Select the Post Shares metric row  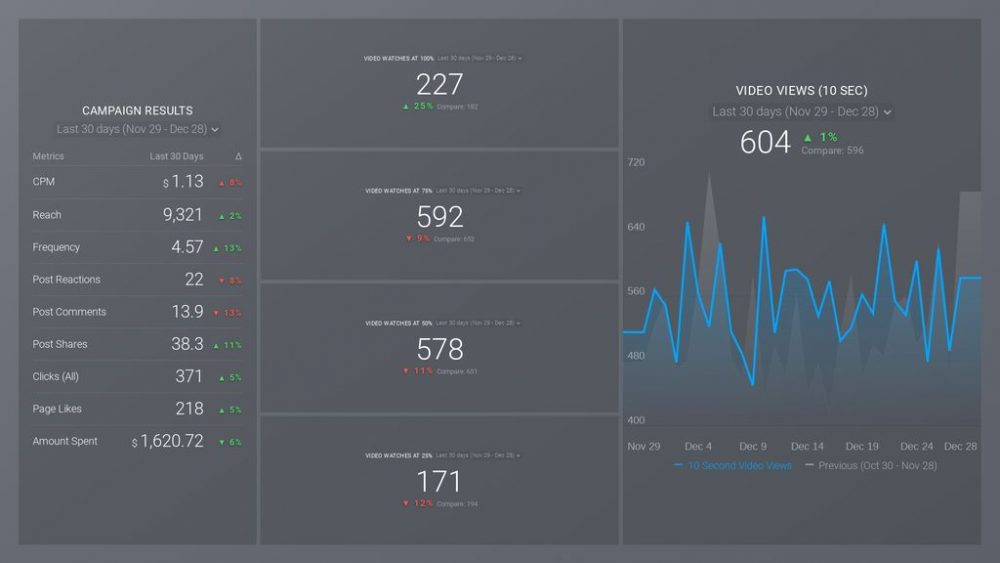pyautogui.click(x=60, y=344)
